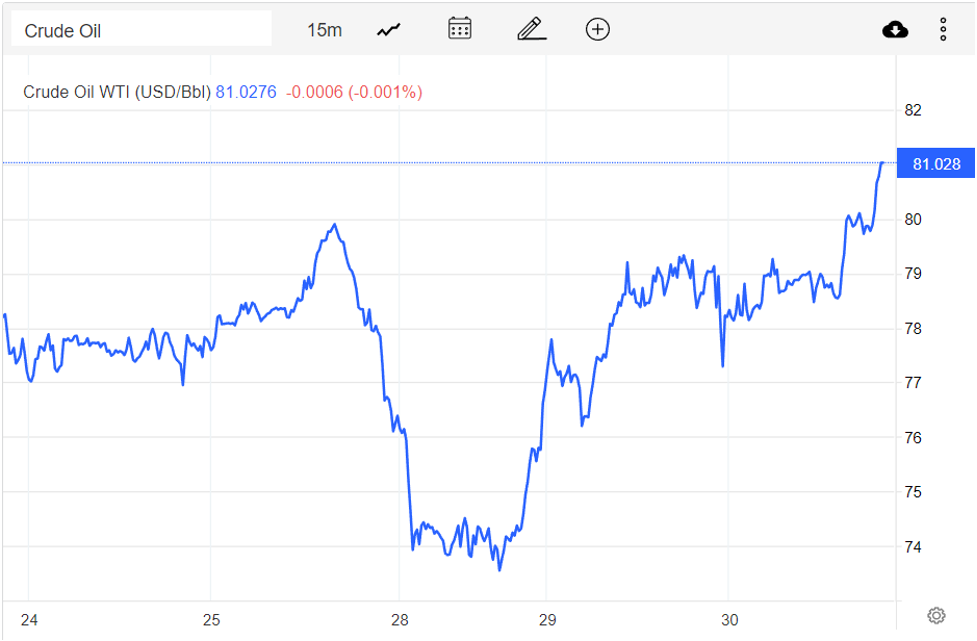
Task: Click the 74 price axis label
Action: coord(912,547)
